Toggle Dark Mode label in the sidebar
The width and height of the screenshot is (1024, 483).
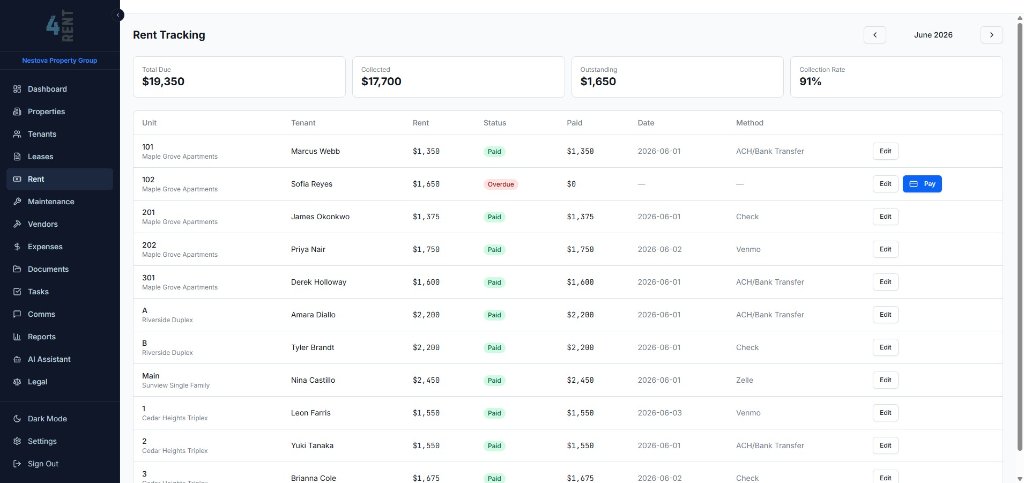click(47, 419)
